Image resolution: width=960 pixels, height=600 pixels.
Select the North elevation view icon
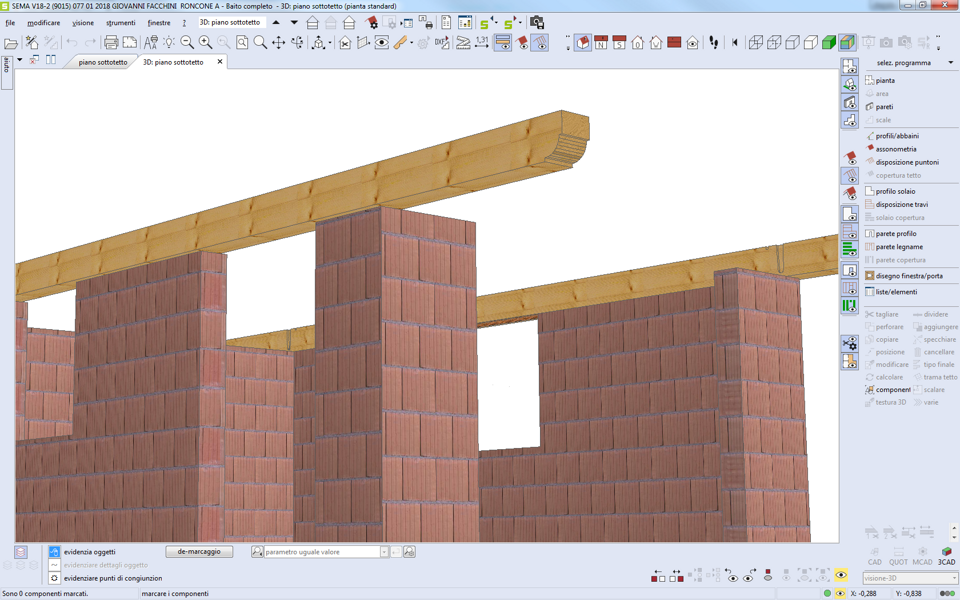pyautogui.click(x=601, y=43)
